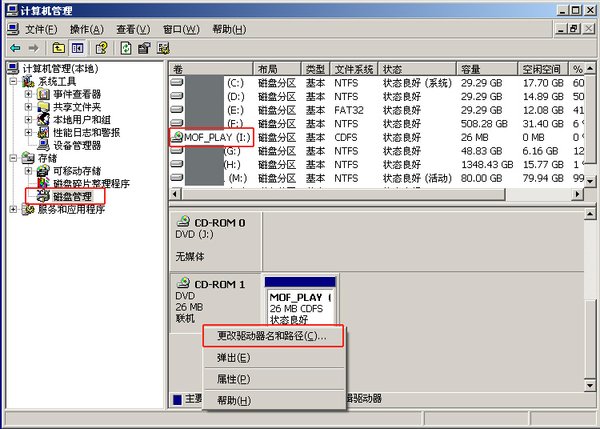Select the MOF_PLAY 26 MB CDFS partition box

click(300, 306)
